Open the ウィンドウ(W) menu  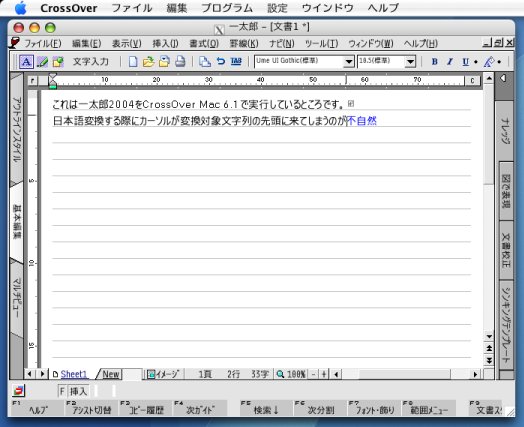pos(371,43)
